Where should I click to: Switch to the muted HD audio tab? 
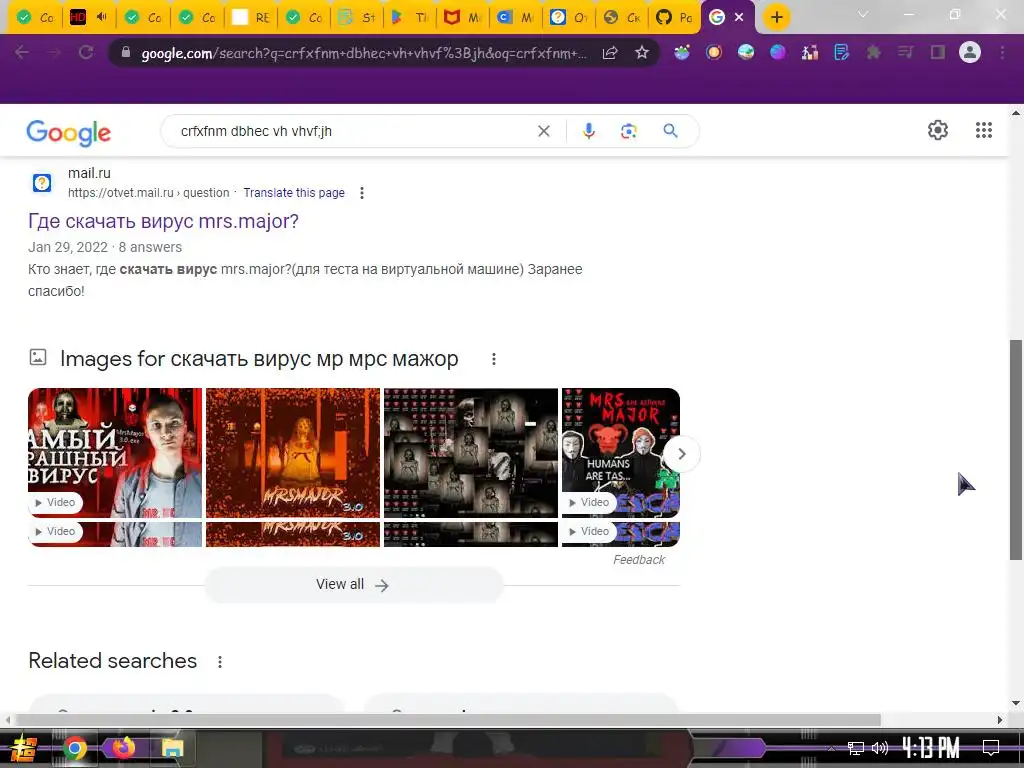pyautogui.click(x=88, y=17)
